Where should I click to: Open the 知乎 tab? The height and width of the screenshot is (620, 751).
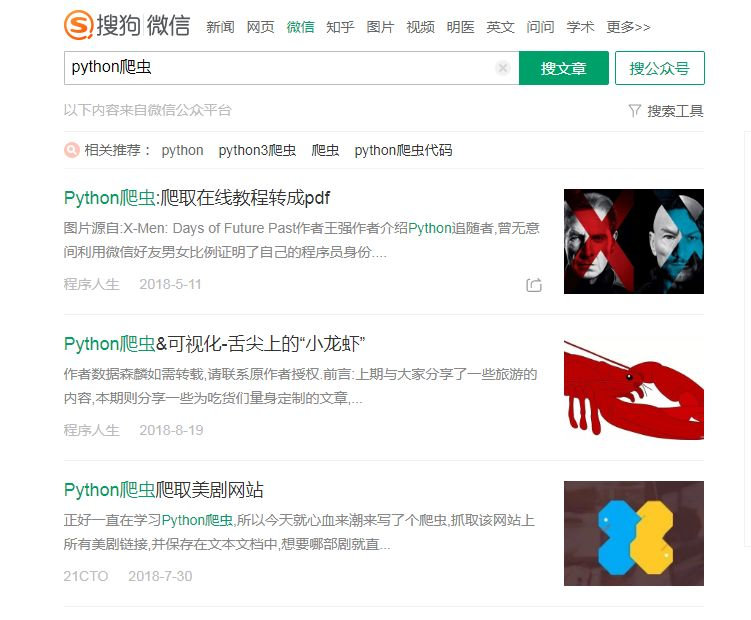pyautogui.click(x=340, y=27)
